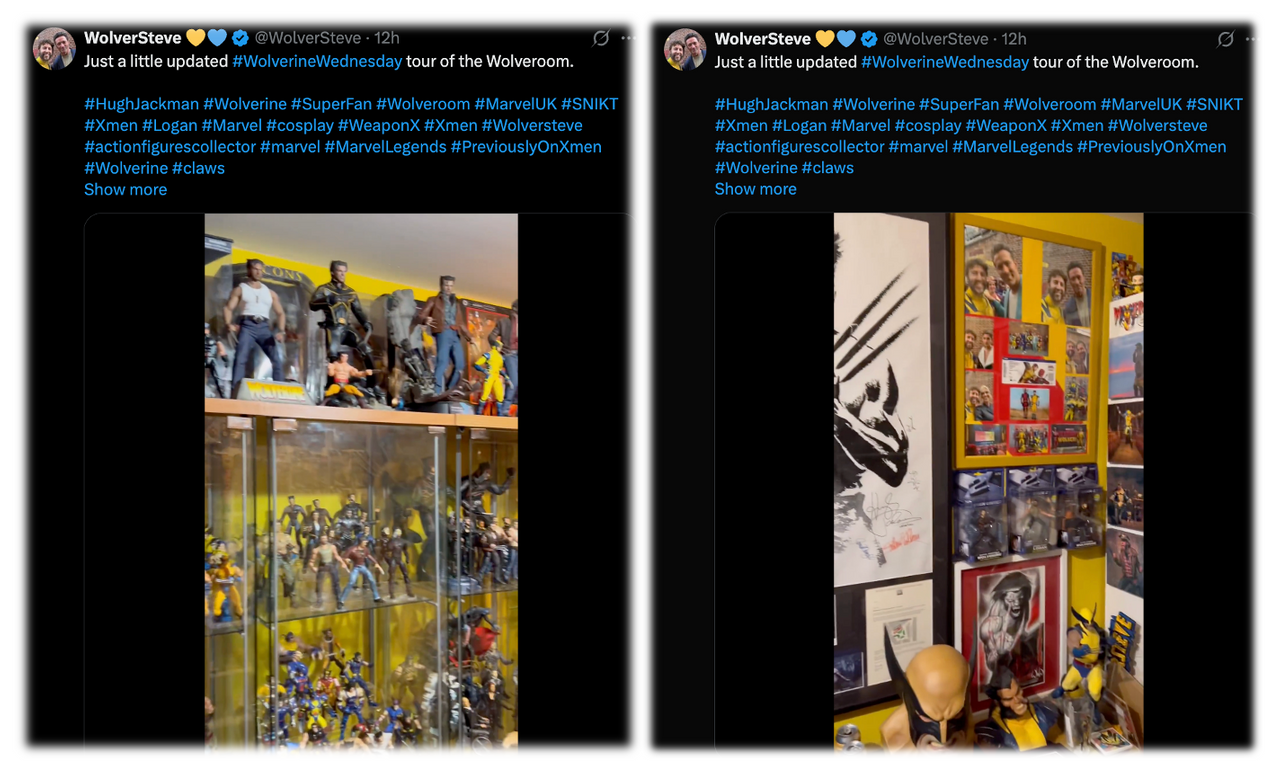Expand right tweet text with Show more
Screen dimensions: 1280x773
[x=755, y=189]
